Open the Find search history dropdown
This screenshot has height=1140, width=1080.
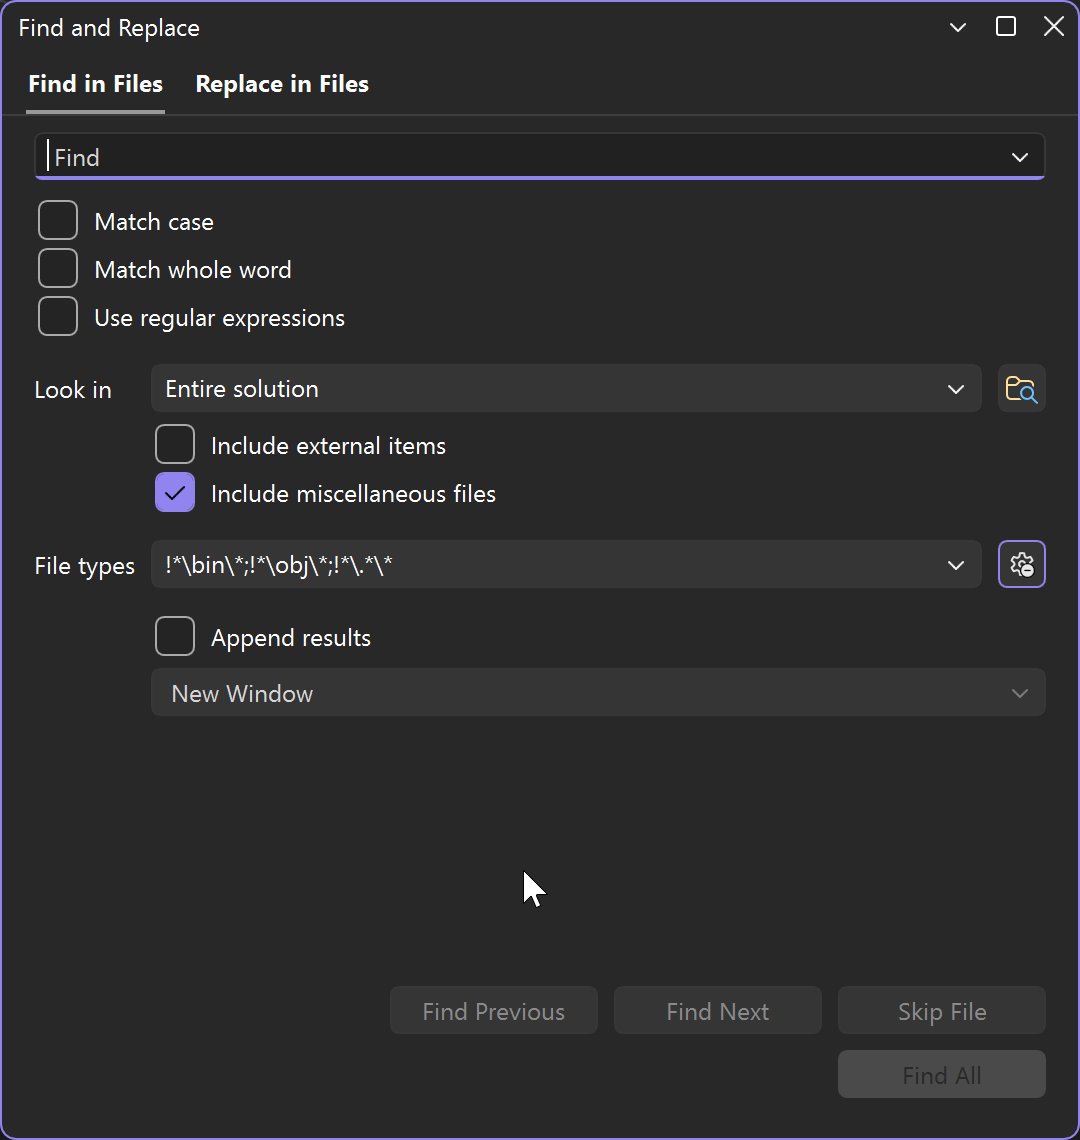(1019, 157)
